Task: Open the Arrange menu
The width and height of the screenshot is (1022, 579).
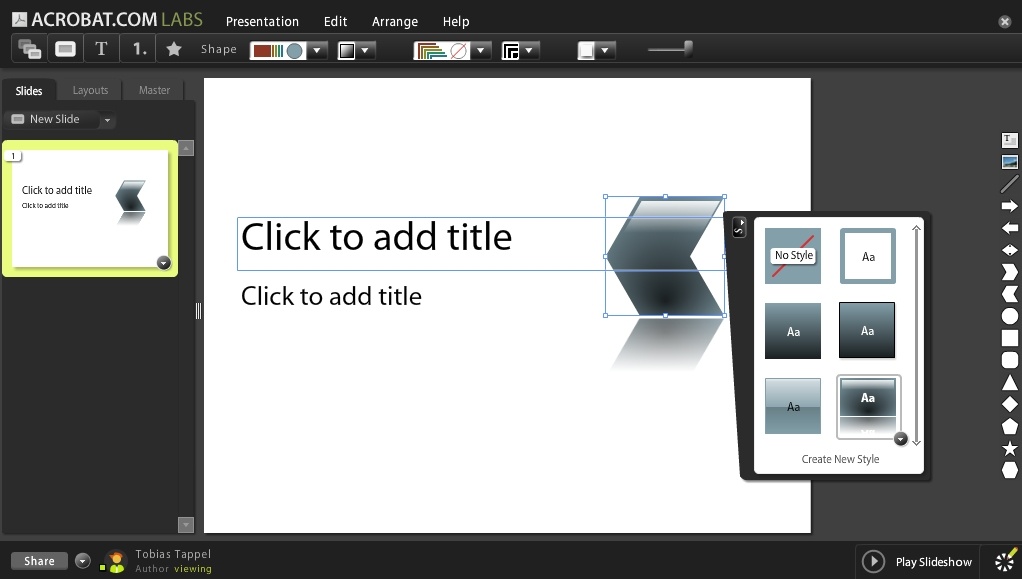Action: point(394,22)
